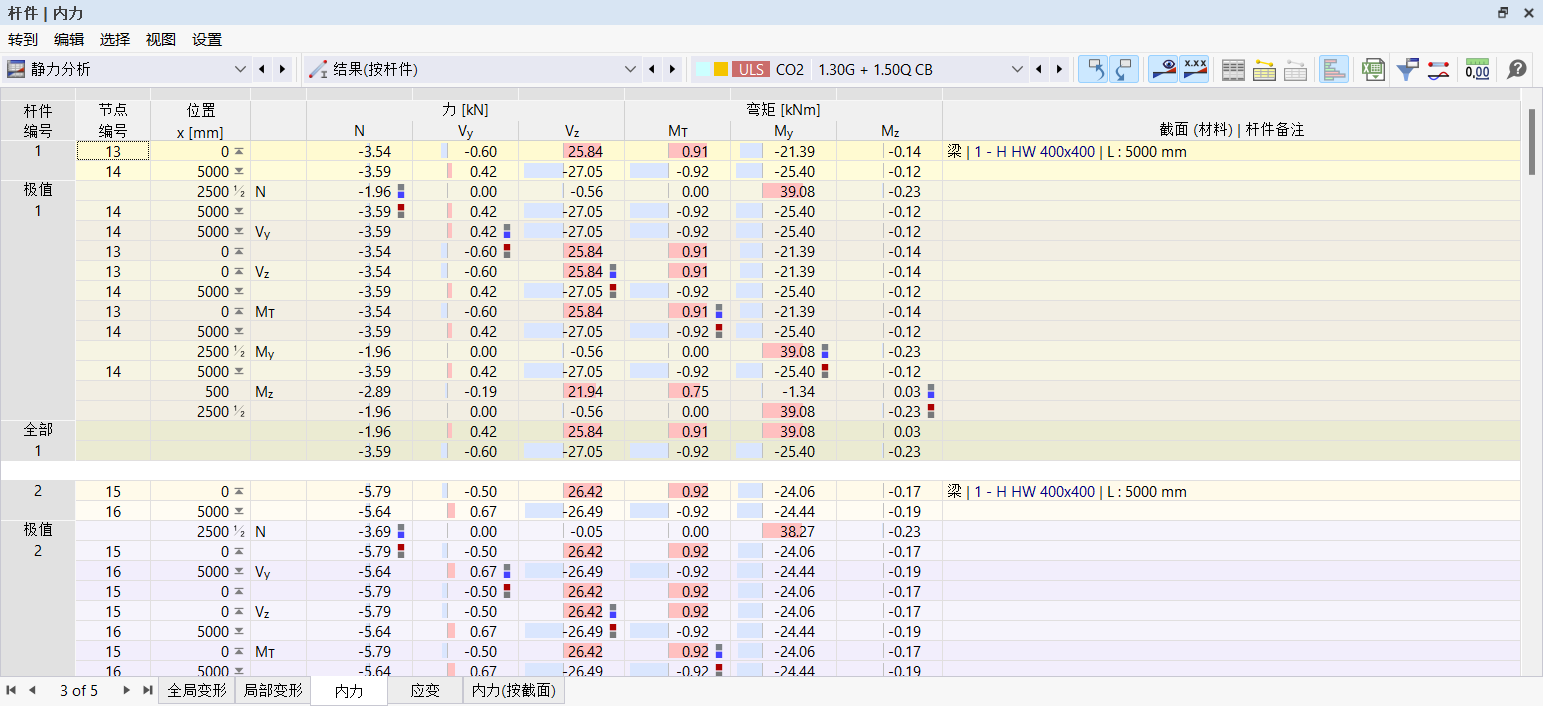The width and height of the screenshot is (1543, 706).
Task: Toggle select-in-graphic sync button
Action: click(1093, 69)
